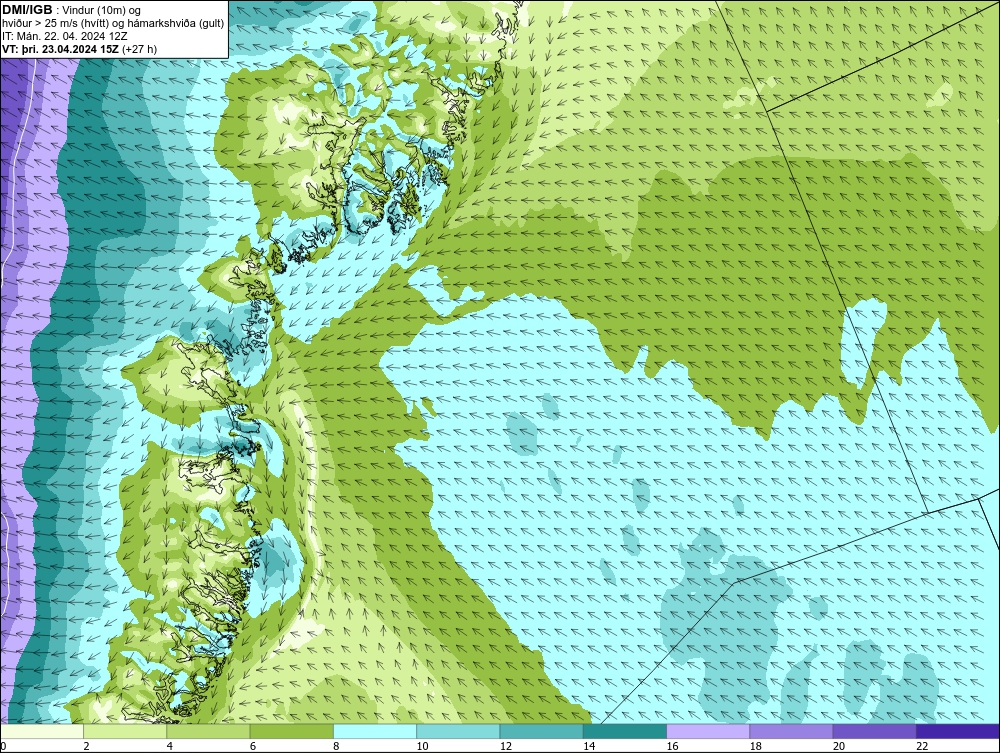Click the 8–10 m/s light cyan legend swatch

[375, 732]
